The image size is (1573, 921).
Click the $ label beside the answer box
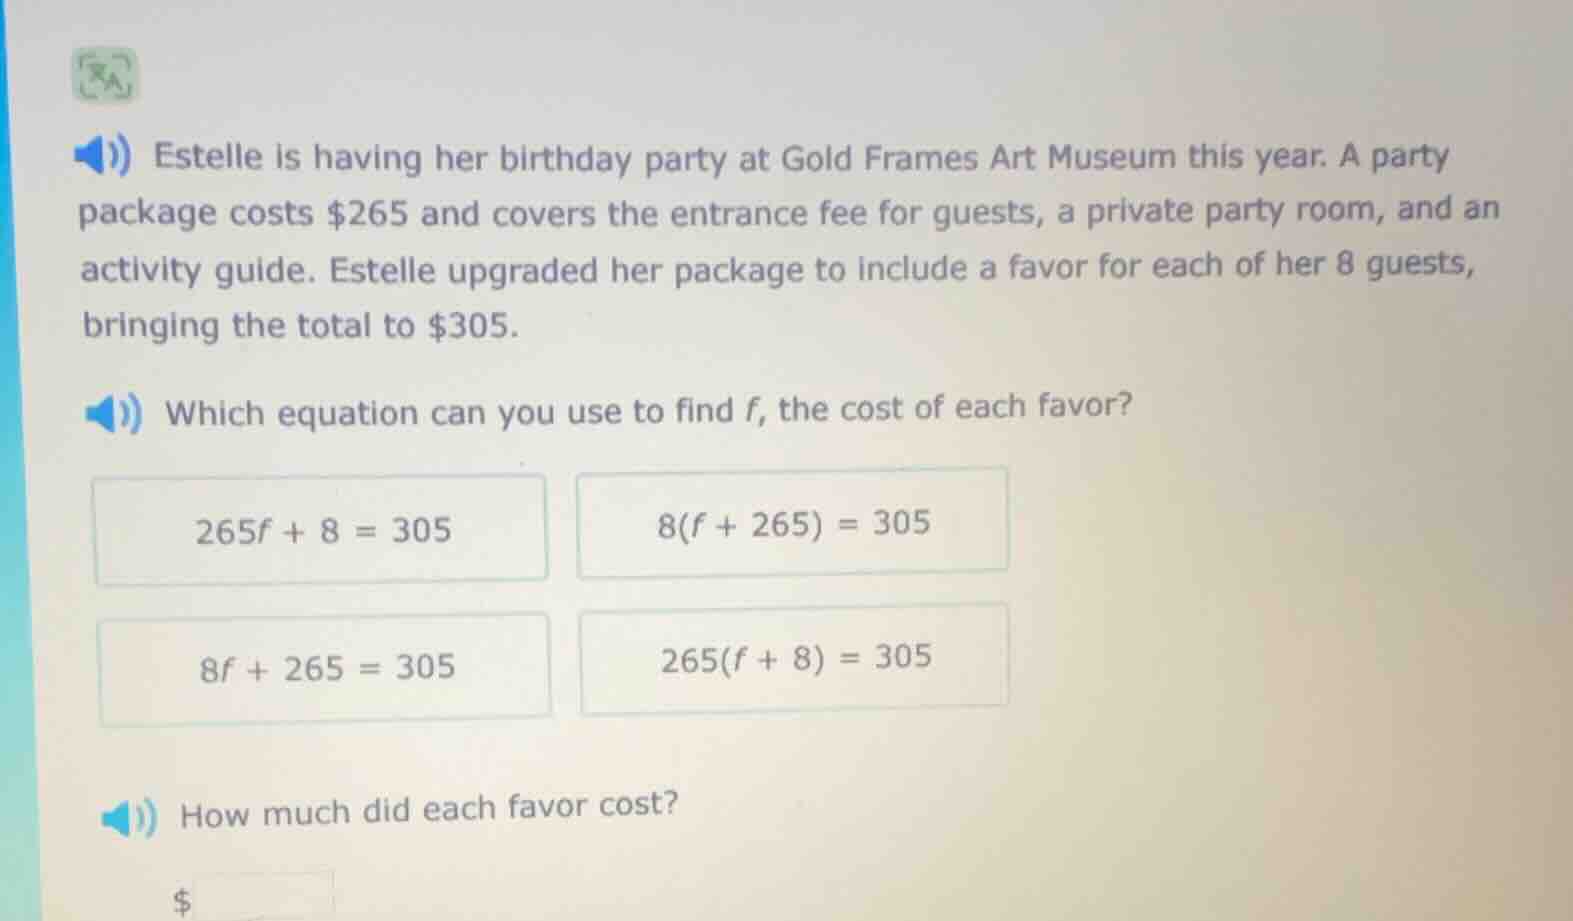[183, 897]
